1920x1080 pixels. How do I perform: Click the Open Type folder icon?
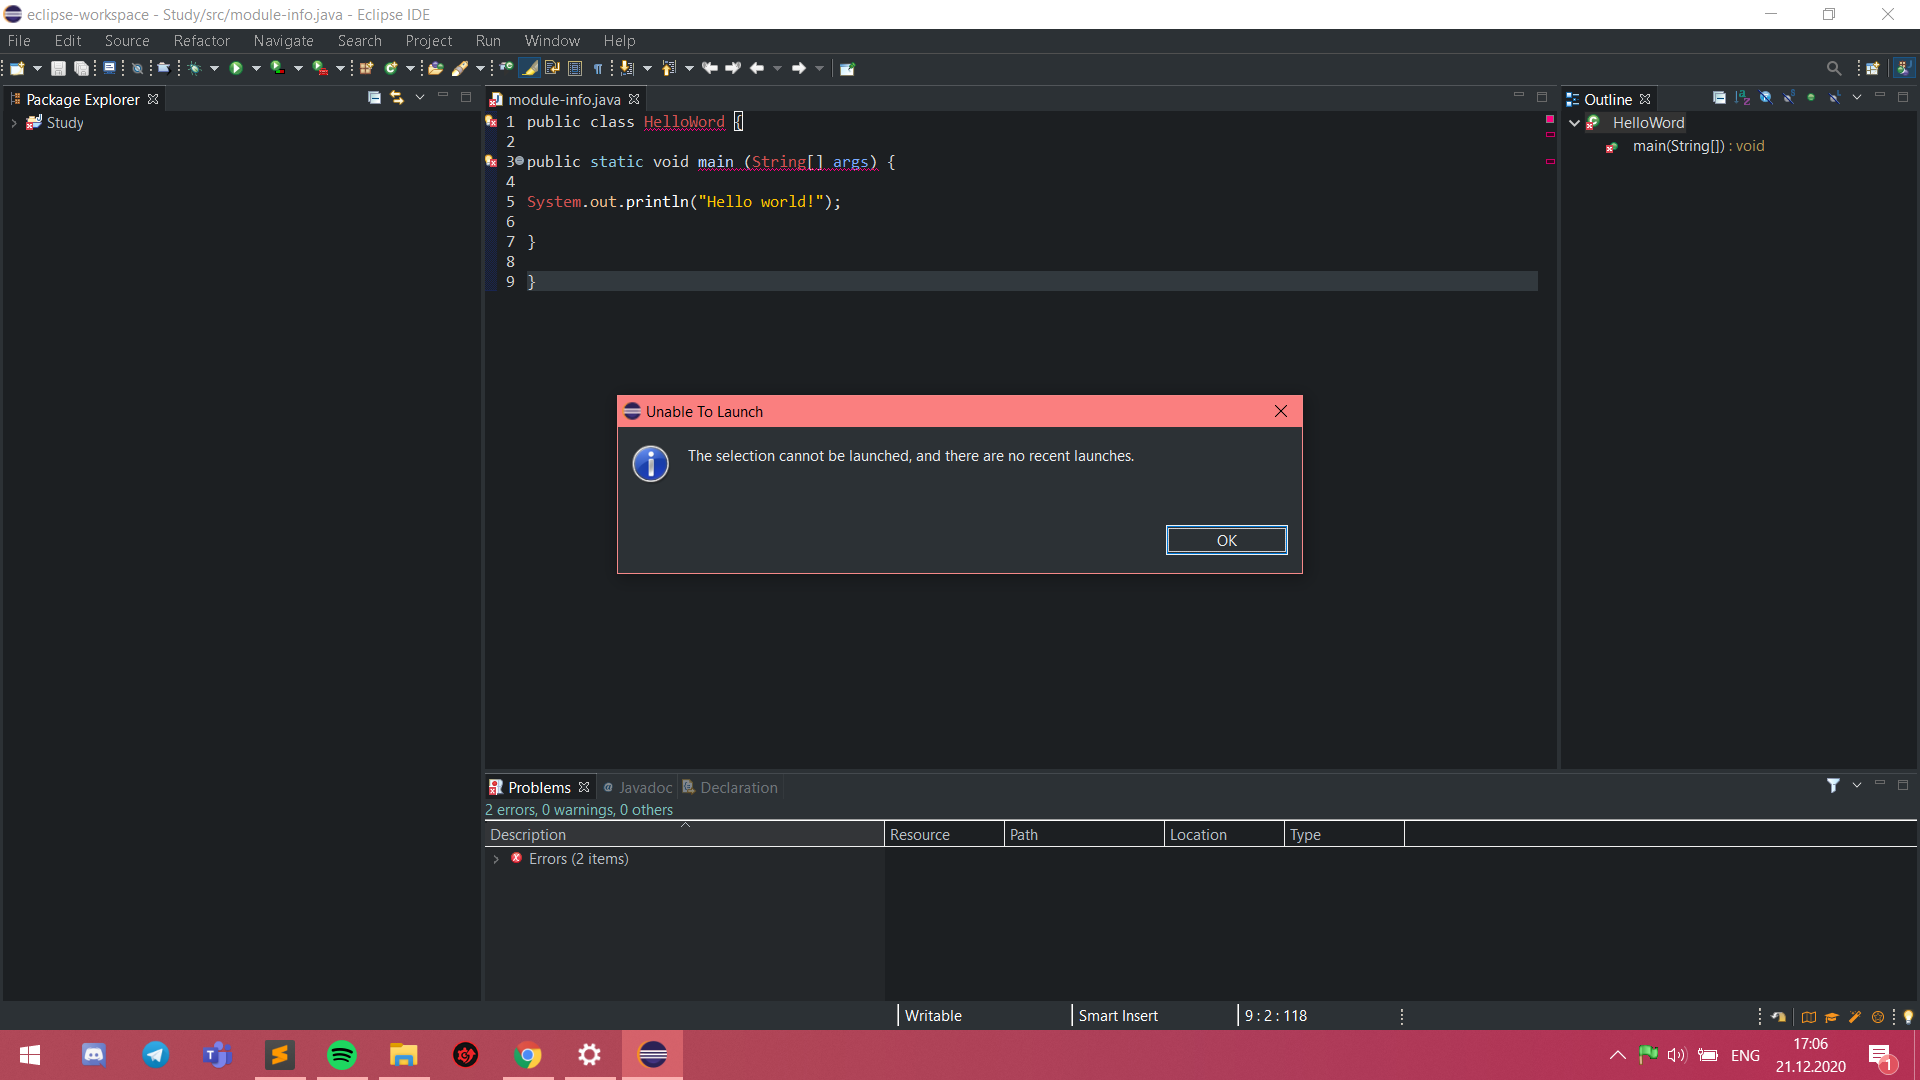pyautogui.click(x=436, y=68)
